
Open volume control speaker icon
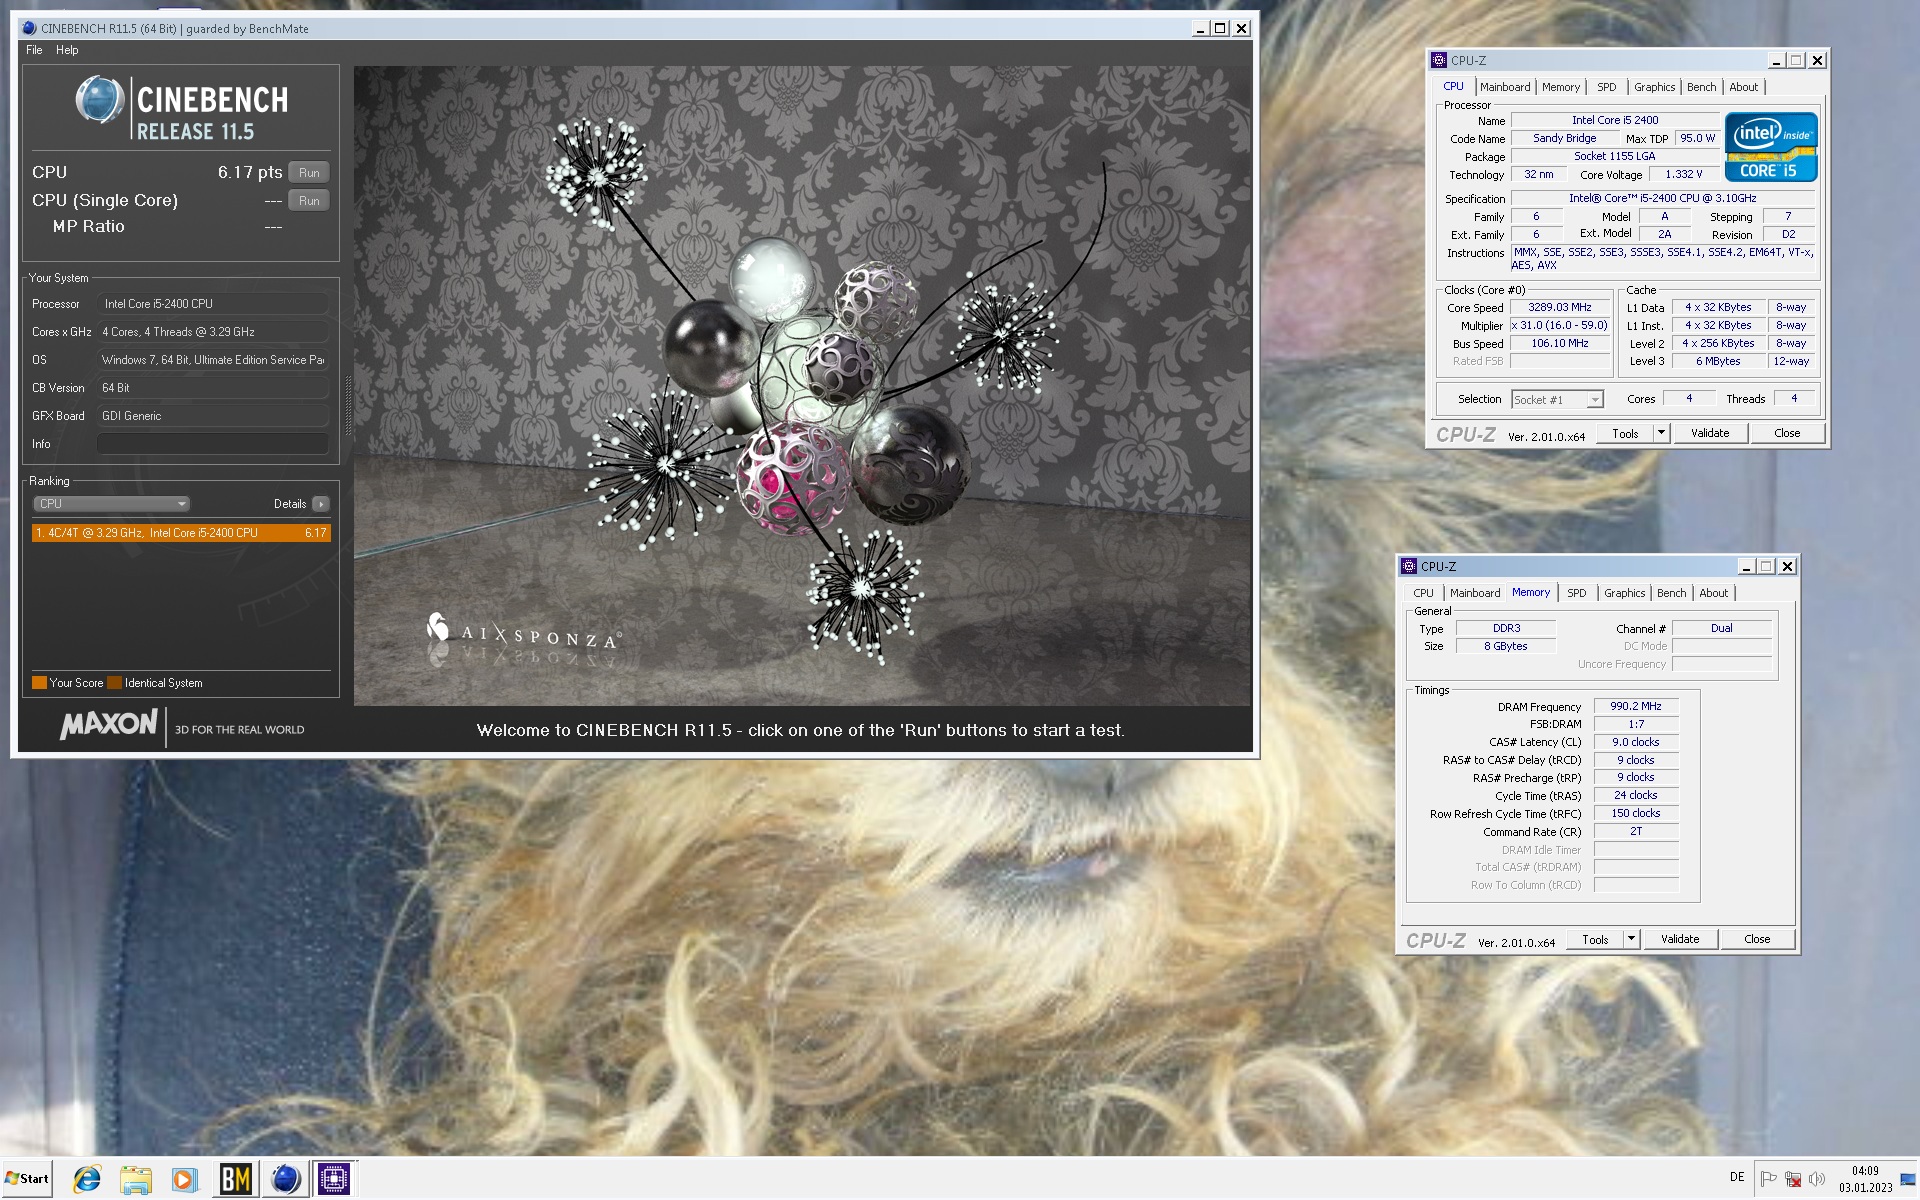pyautogui.click(x=1817, y=1178)
